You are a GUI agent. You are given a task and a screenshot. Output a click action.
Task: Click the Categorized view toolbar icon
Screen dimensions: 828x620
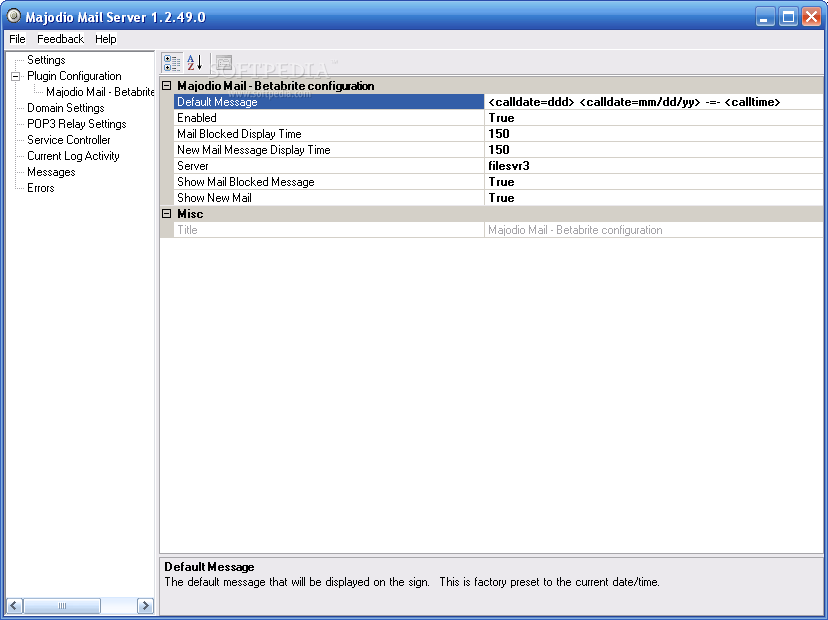coord(172,62)
